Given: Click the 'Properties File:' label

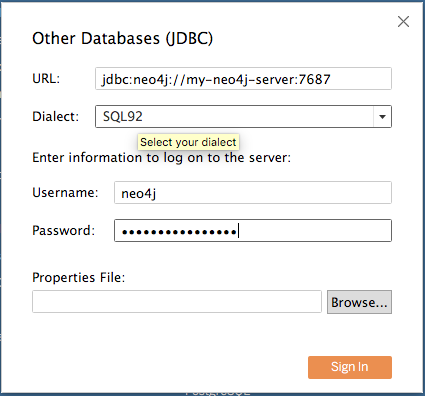Looking at the screenshot, I should point(79,277).
